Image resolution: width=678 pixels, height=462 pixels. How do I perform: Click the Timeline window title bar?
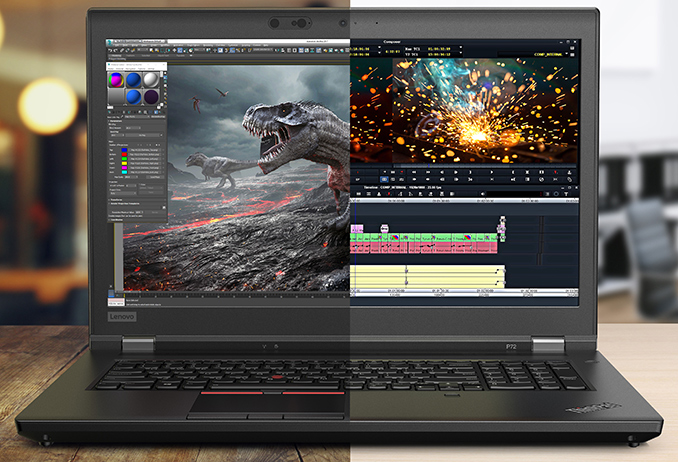pos(464,187)
